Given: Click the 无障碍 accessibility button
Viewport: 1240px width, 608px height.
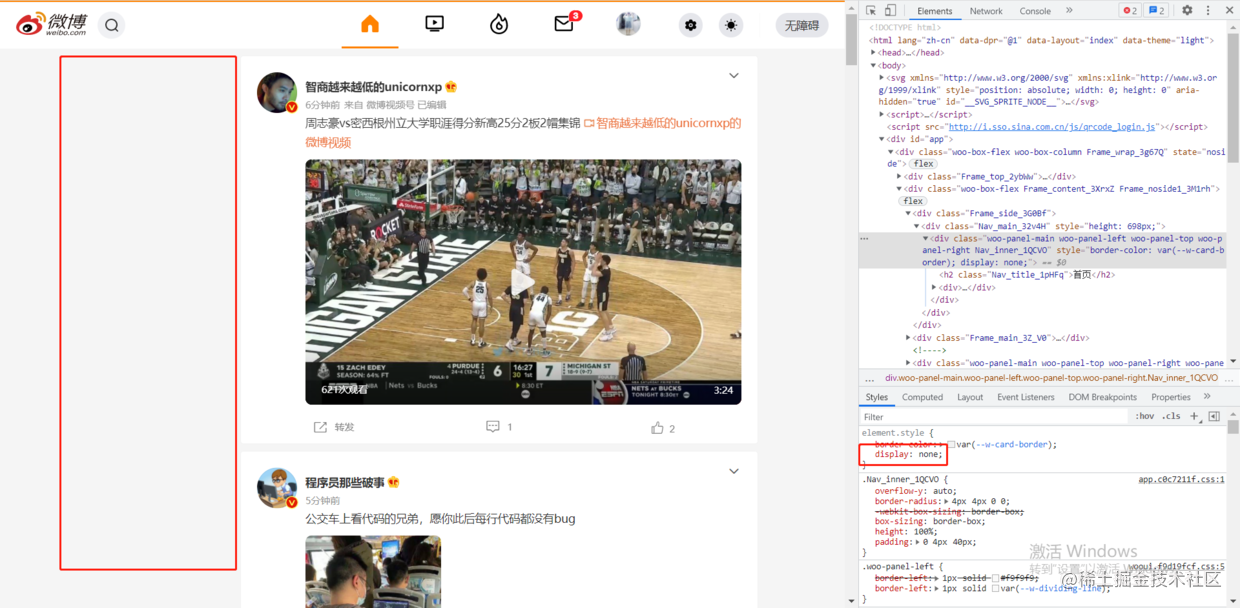Looking at the screenshot, I should [802, 25].
